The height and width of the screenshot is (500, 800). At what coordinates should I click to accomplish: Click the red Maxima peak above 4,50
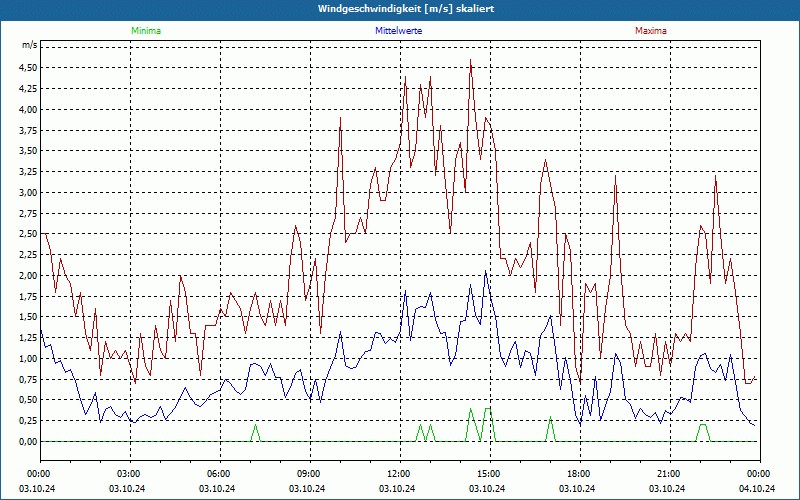(x=470, y=60)
